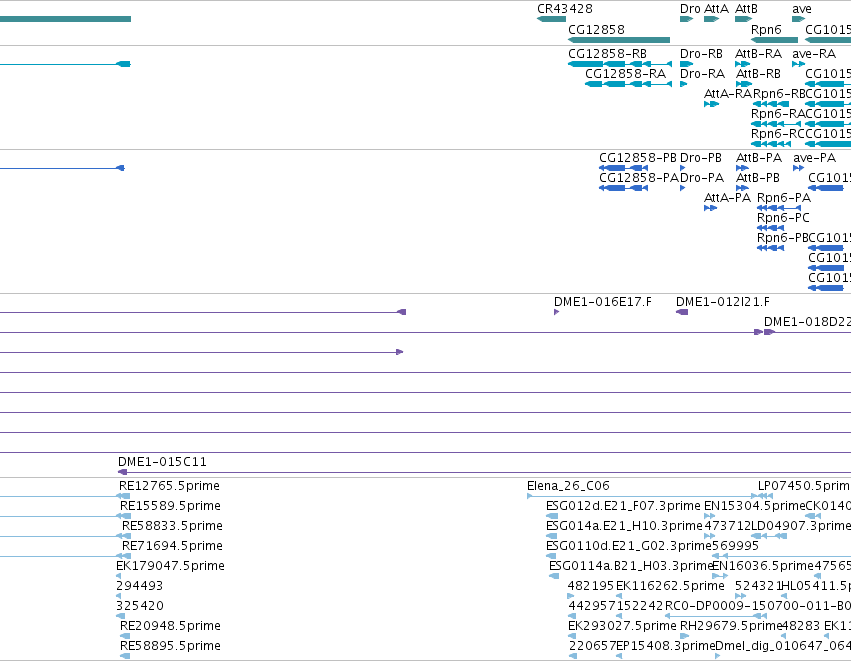The width and height of the screenshot is (851, 661).
Task: Select EST RH29679.5prime
Action: coord(731,626)
